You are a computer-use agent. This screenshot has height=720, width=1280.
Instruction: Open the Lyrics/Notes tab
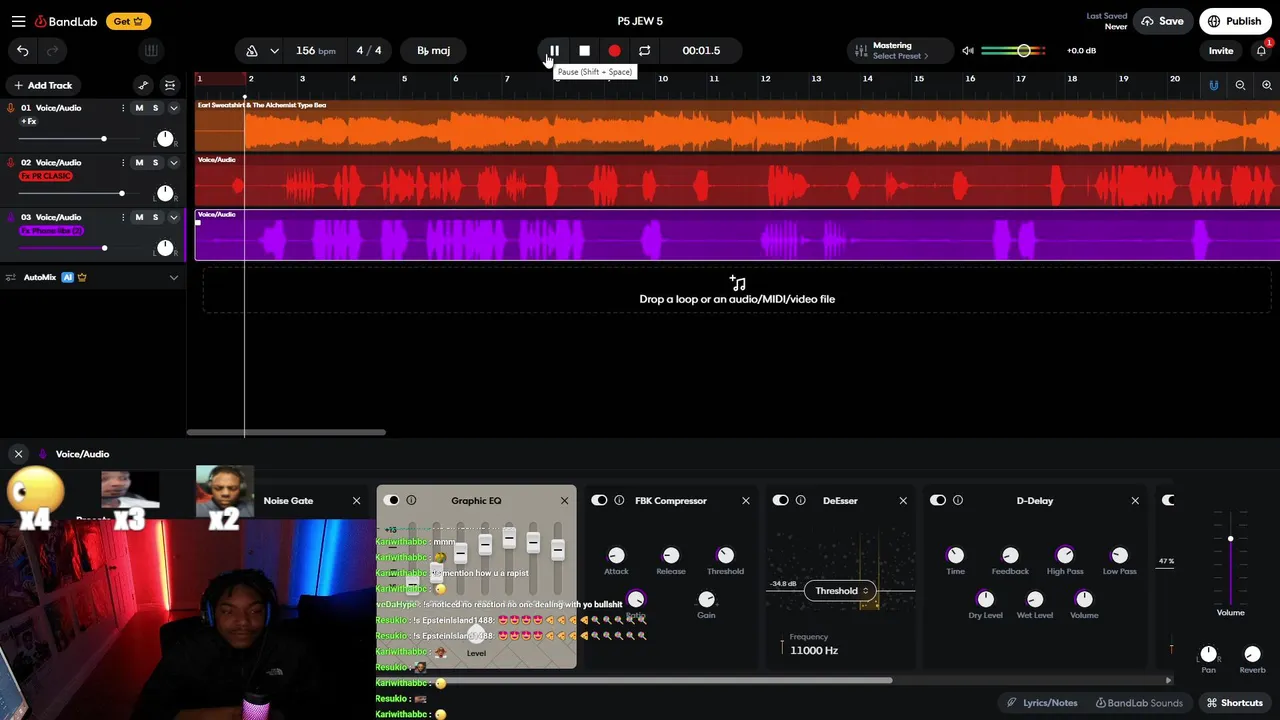(1042, 703)
